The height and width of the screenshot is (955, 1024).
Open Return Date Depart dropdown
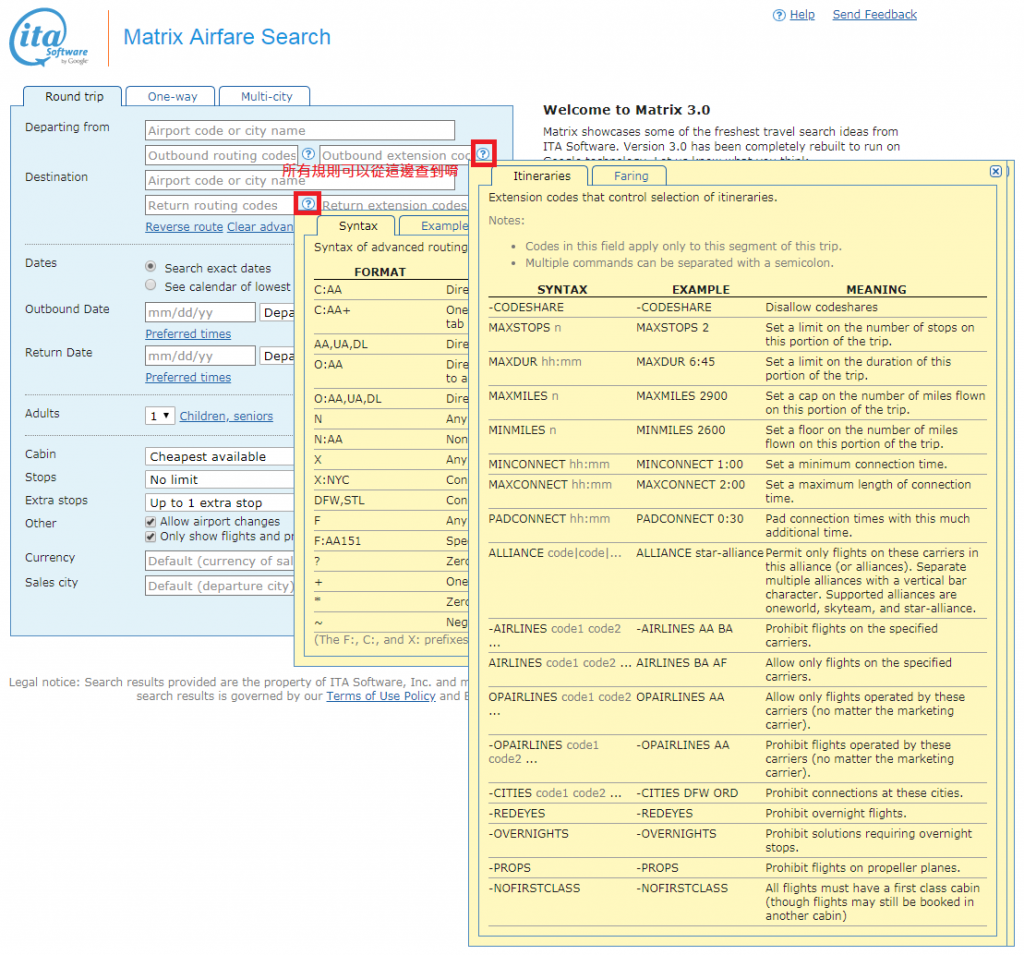(277, 356)
